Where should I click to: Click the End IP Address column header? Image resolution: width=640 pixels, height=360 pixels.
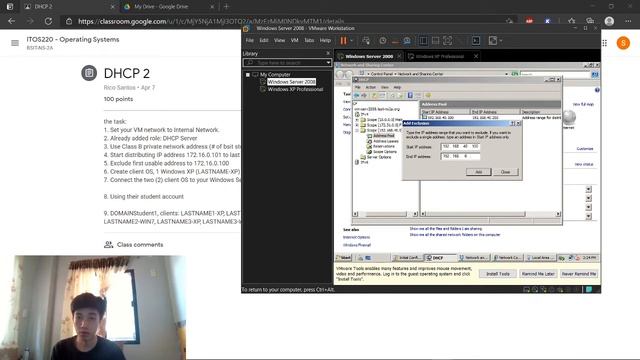click(495, 111)
